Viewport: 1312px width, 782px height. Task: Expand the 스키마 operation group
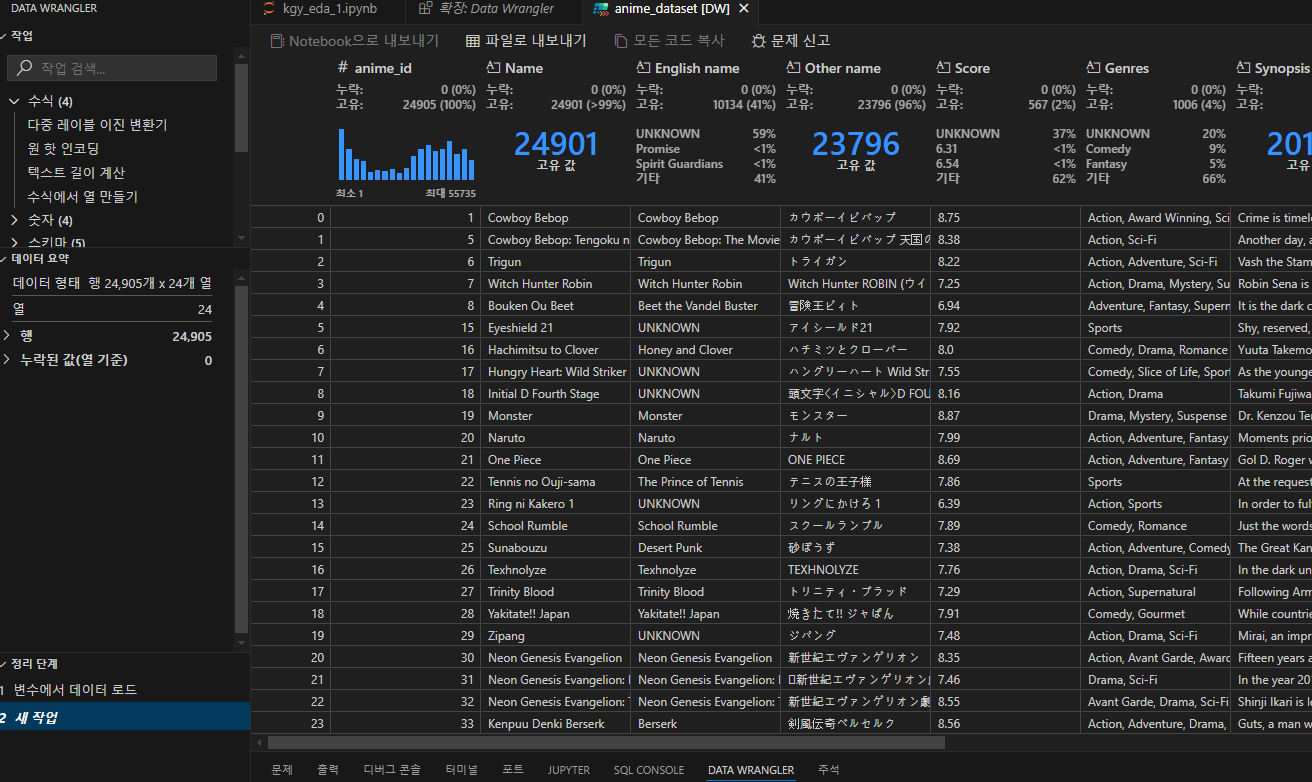(x=14, y=242)
